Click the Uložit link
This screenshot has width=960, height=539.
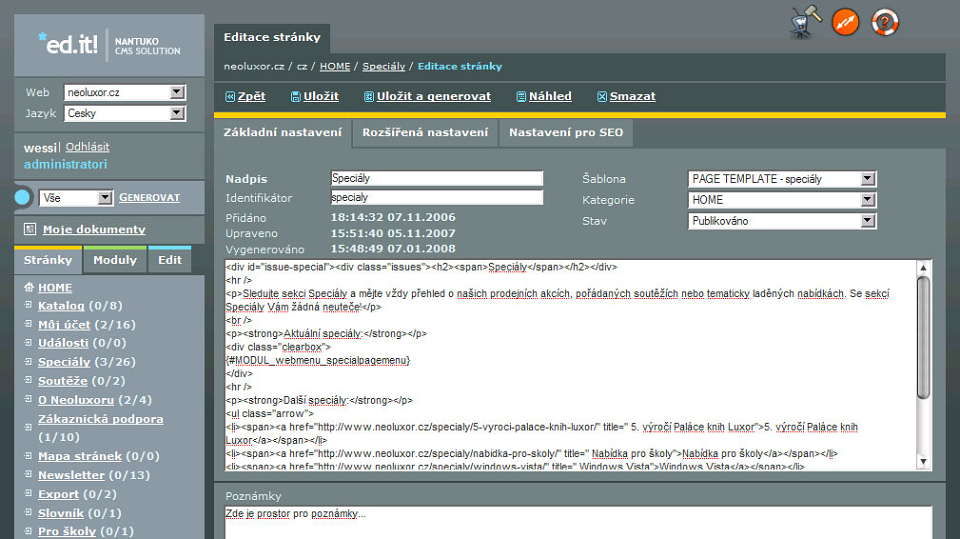[x=321, y=96]
